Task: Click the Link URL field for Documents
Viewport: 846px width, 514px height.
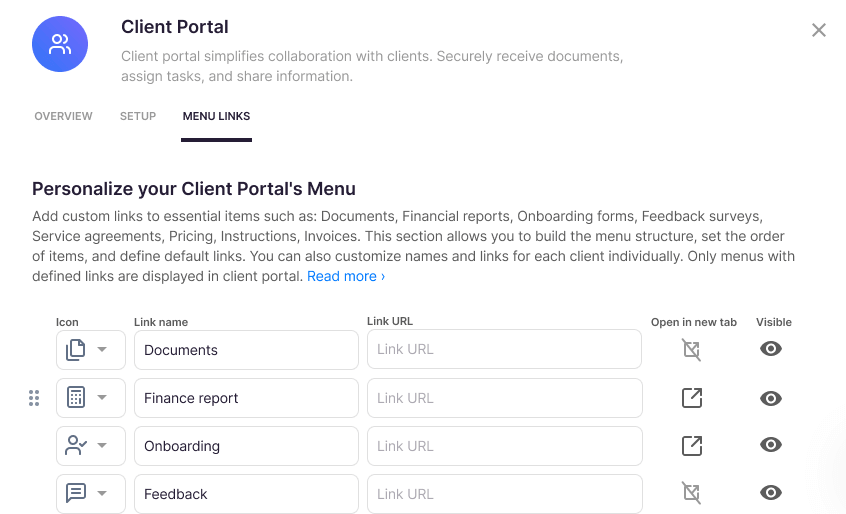Action: click(x=504, y=350)
